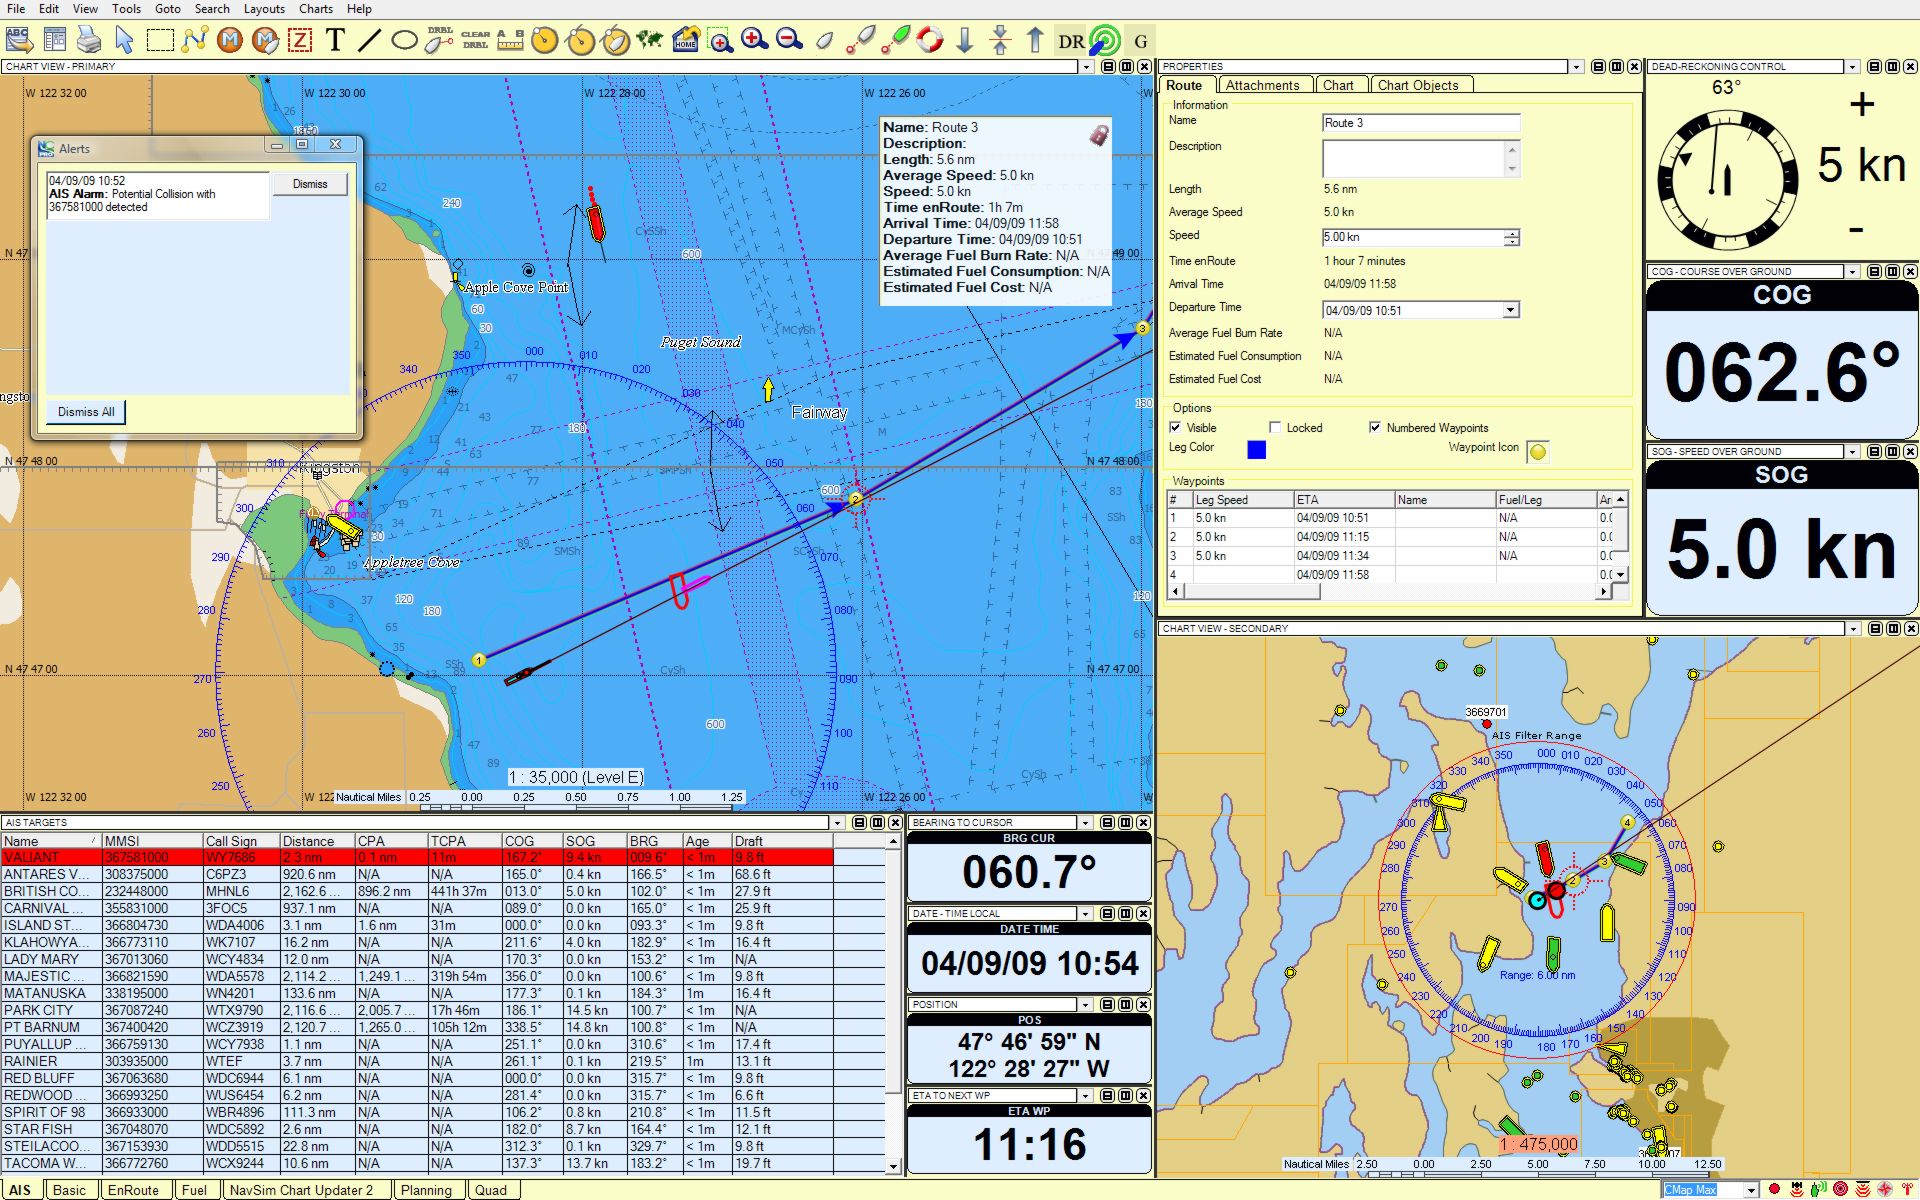Click the route Name input field
The image size is (1920, 1200).
point(1421,123)
